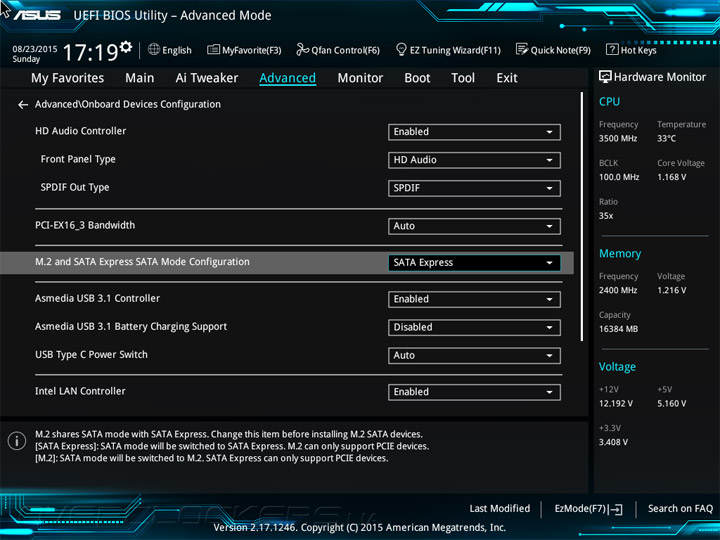This screenshot has height=540, width=720.
Task: Switch to the Monitor tab
Action: point(360,78)
